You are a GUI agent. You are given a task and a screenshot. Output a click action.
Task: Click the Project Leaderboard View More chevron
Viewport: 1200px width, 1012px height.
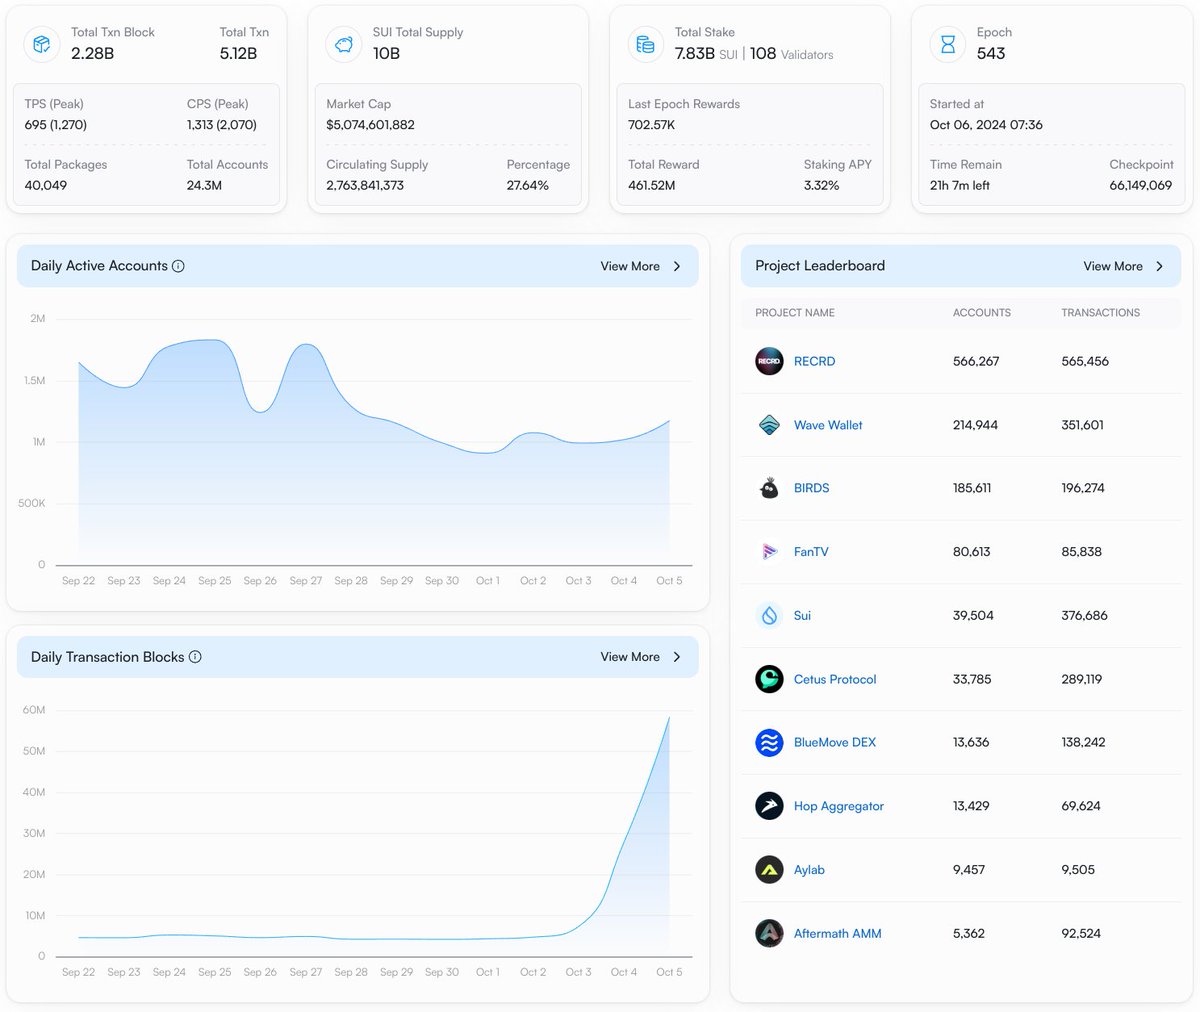click(1160, 266)
